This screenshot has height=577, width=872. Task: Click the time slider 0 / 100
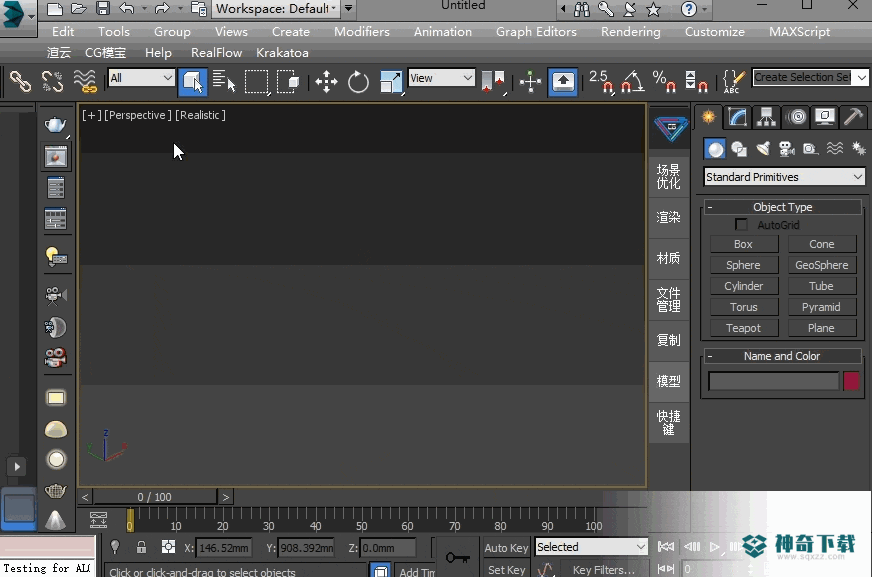[155, 496]
